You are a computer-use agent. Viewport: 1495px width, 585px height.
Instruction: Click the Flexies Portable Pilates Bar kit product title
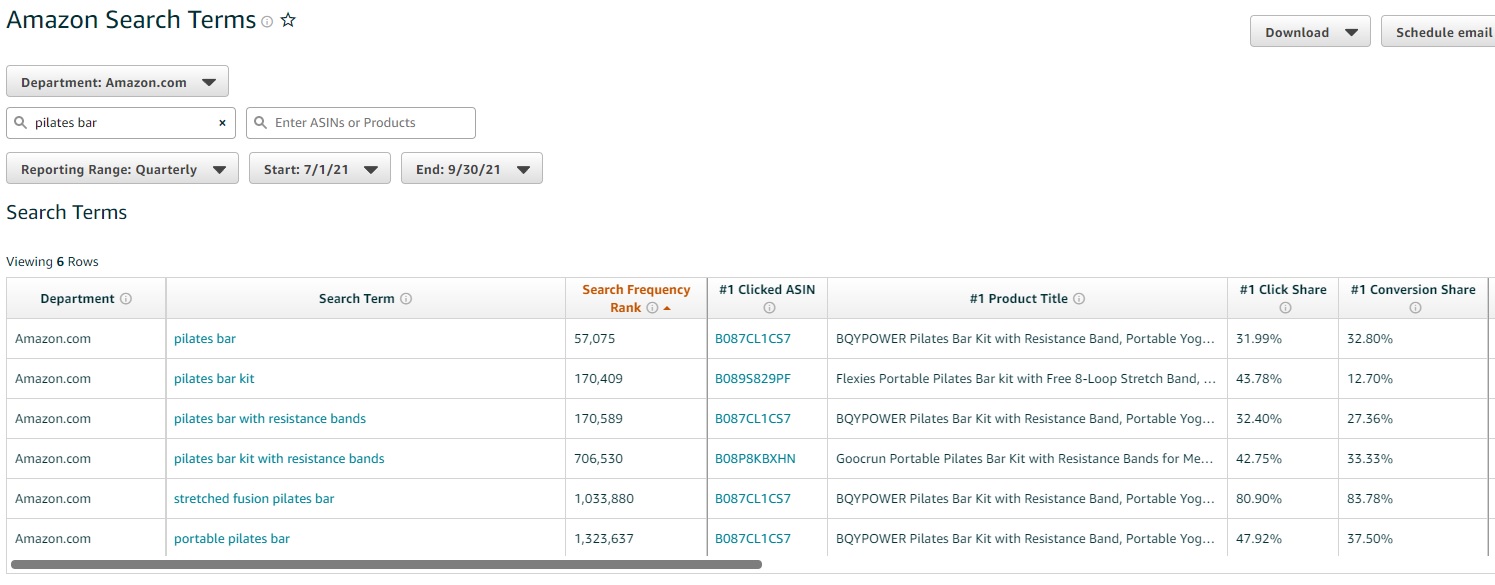coord(1026,379)
